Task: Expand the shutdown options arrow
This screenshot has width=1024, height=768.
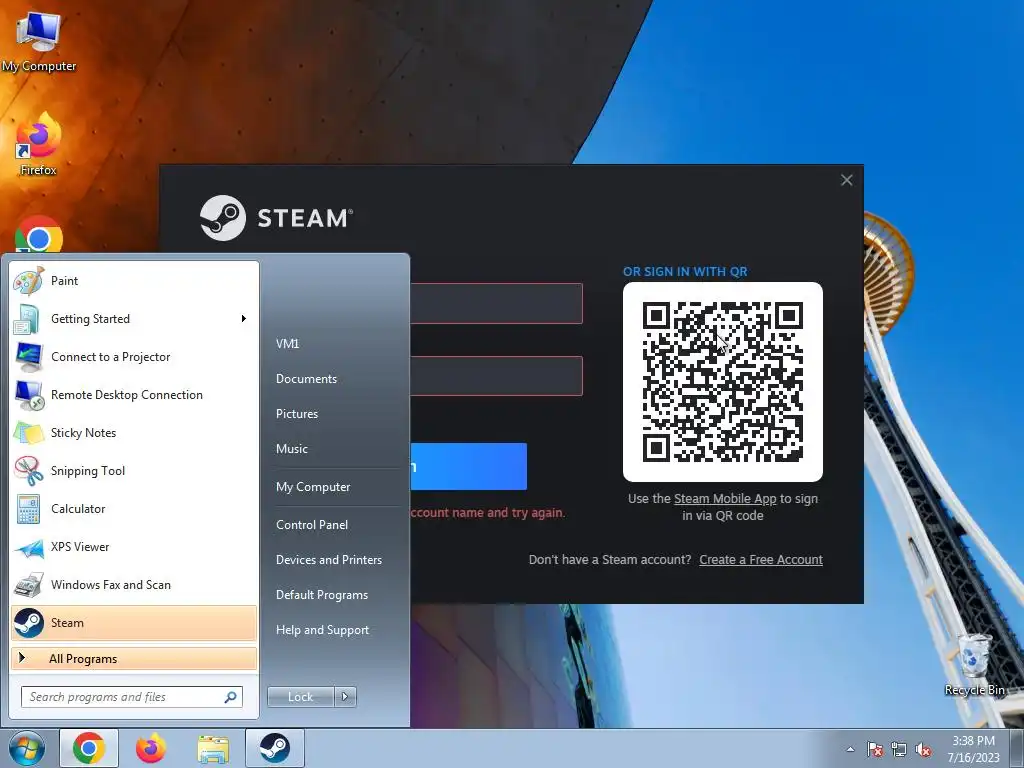Action: pyautogui.click(x=345, y=697)
